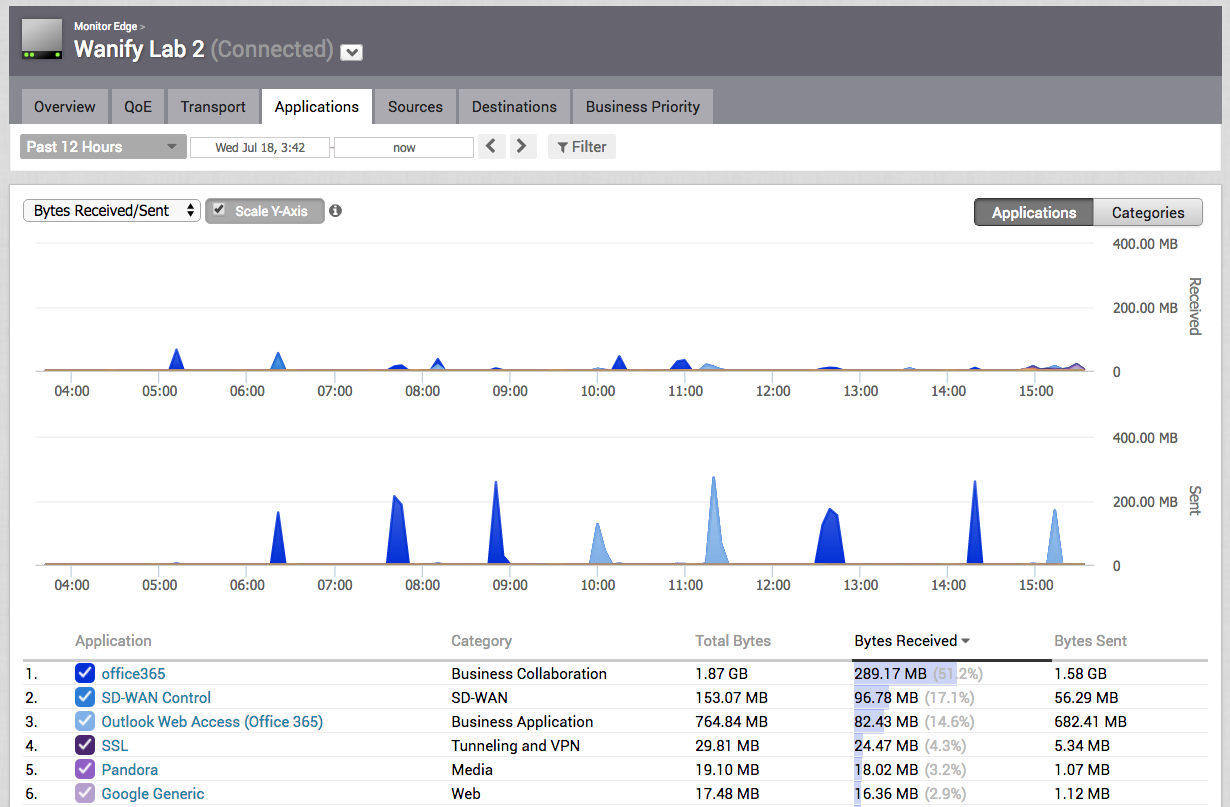
Task: Expand the dropdown next to Wanify Lab 2
Action: [351, 52]
